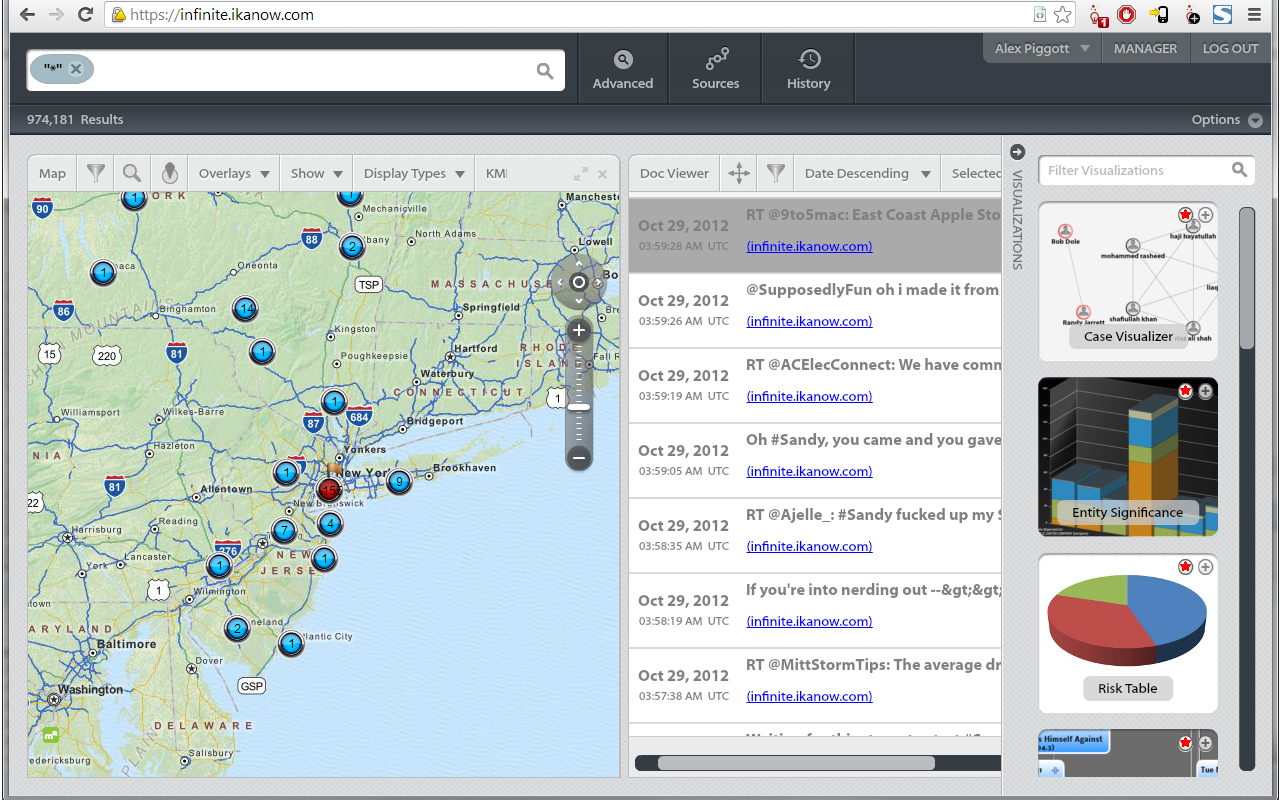Remove the "*" search term tag
The width and height of the screenshot is (1280, 800).
[76, 69]
